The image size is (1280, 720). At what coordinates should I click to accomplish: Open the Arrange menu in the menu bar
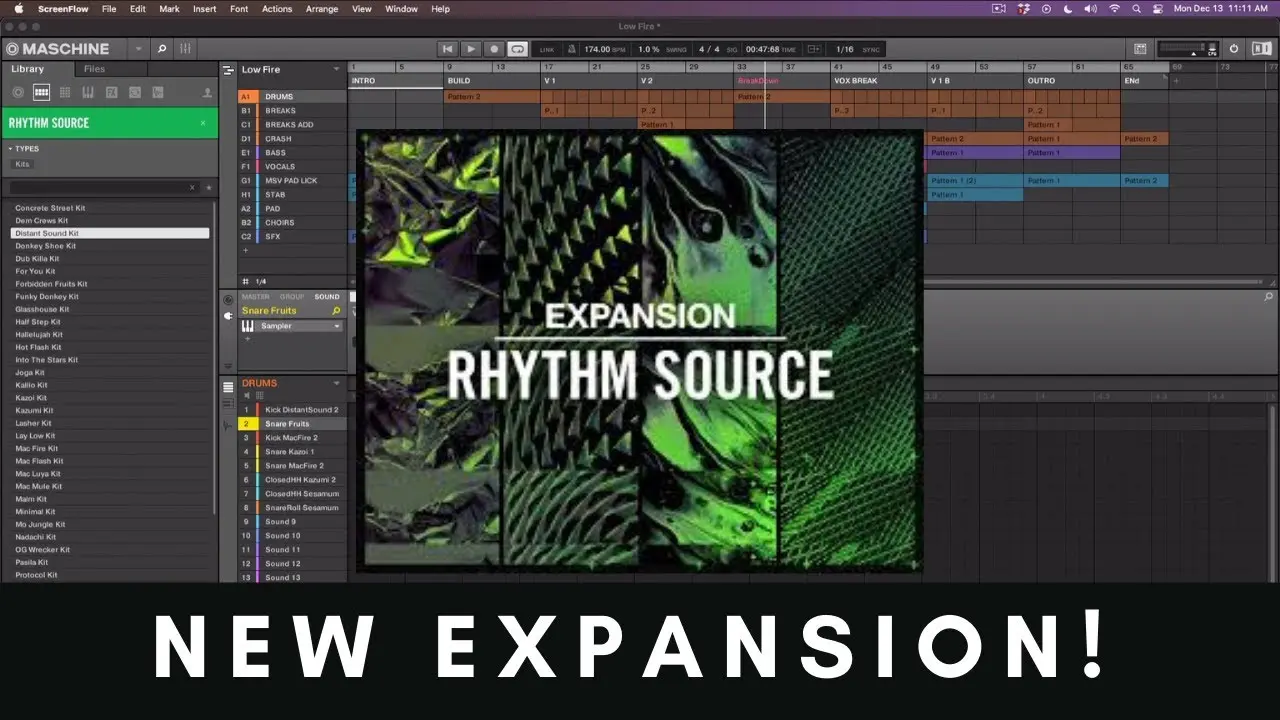pyautogui.click(x=322, y=9)
